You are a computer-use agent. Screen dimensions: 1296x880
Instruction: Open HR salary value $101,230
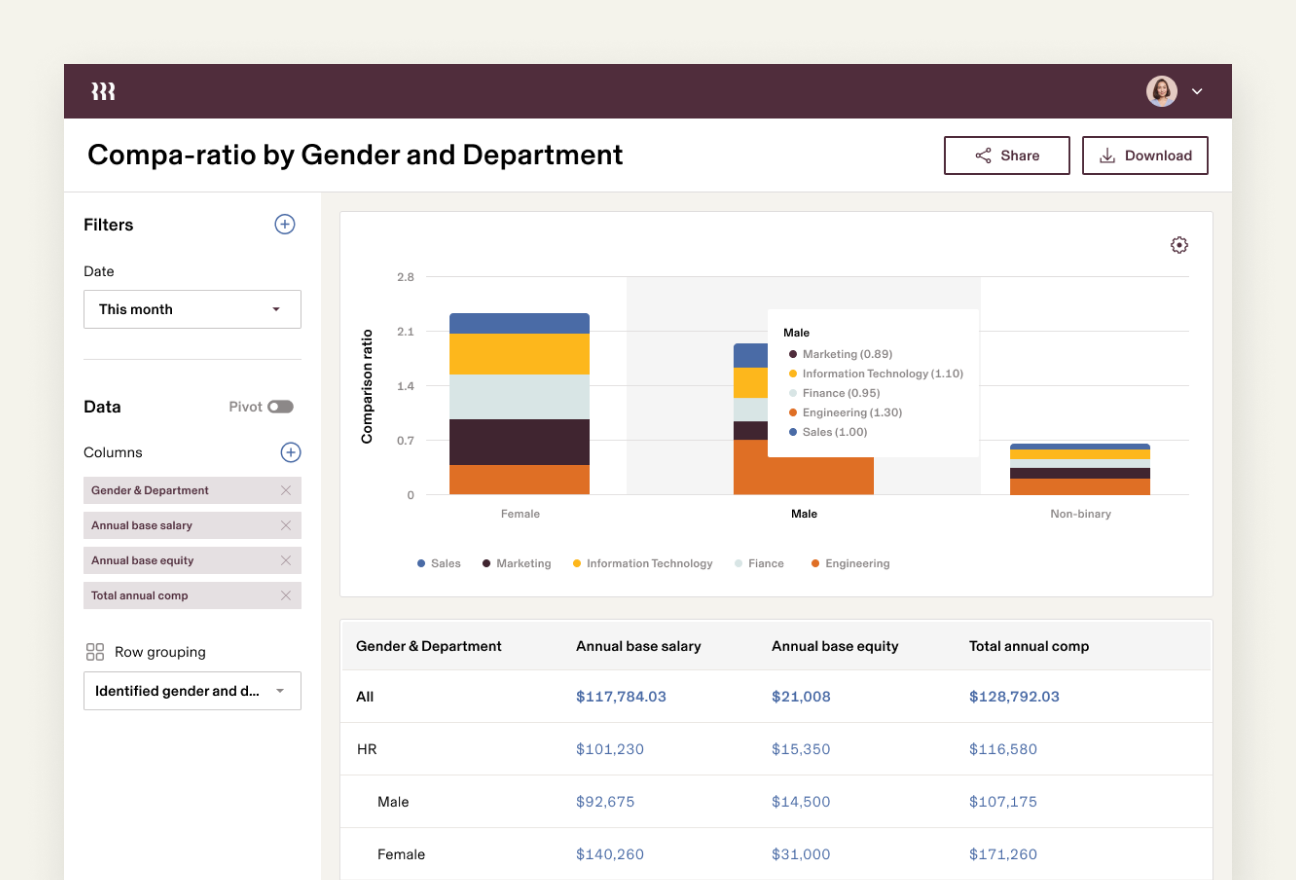tap(610, 749)
